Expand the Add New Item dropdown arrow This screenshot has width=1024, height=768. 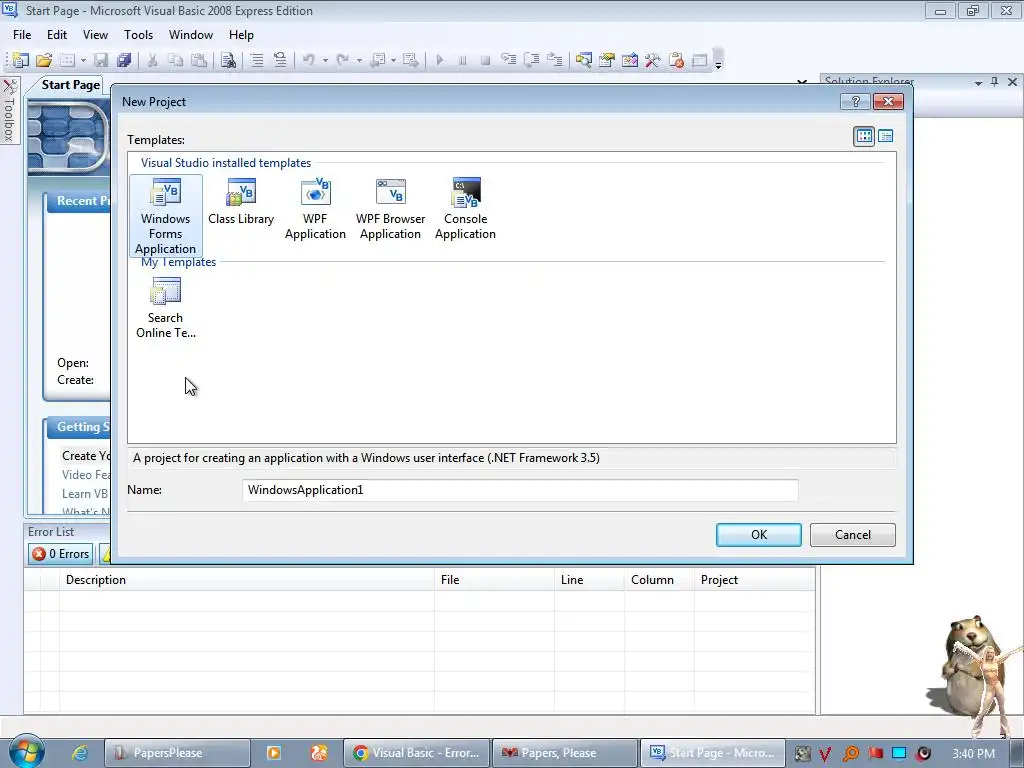tap(83, 60)
